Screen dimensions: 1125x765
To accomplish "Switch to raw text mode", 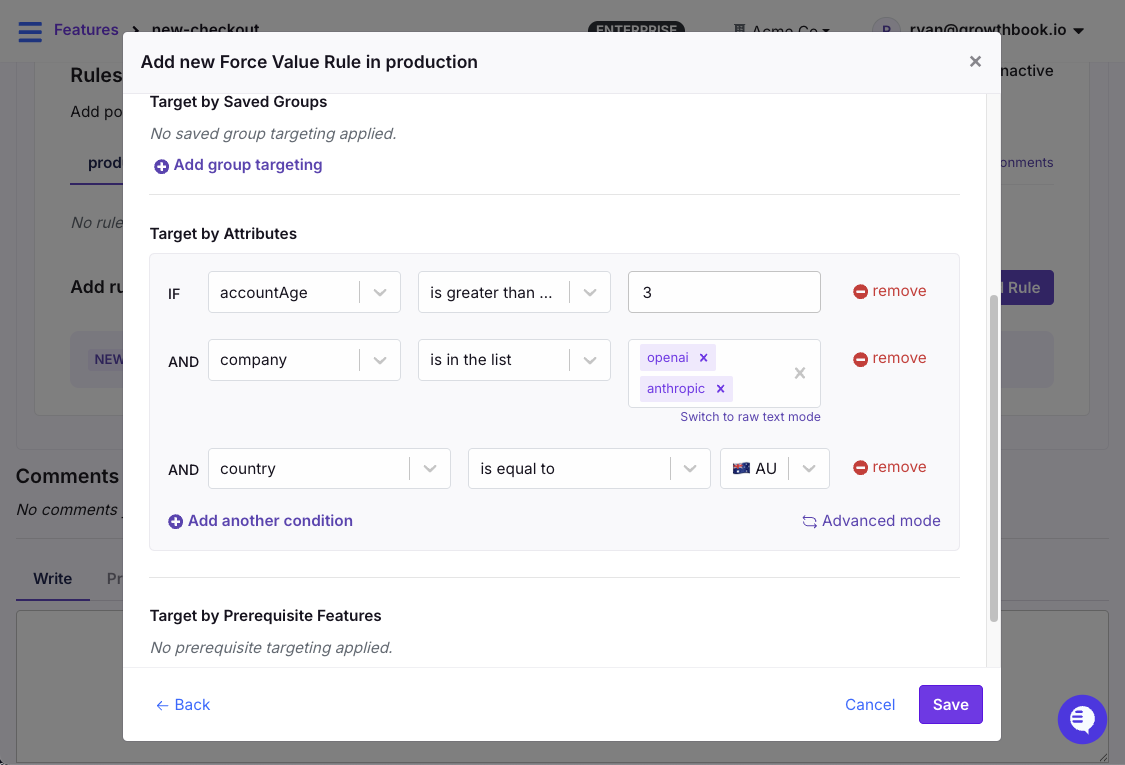I will coord(750,417).
